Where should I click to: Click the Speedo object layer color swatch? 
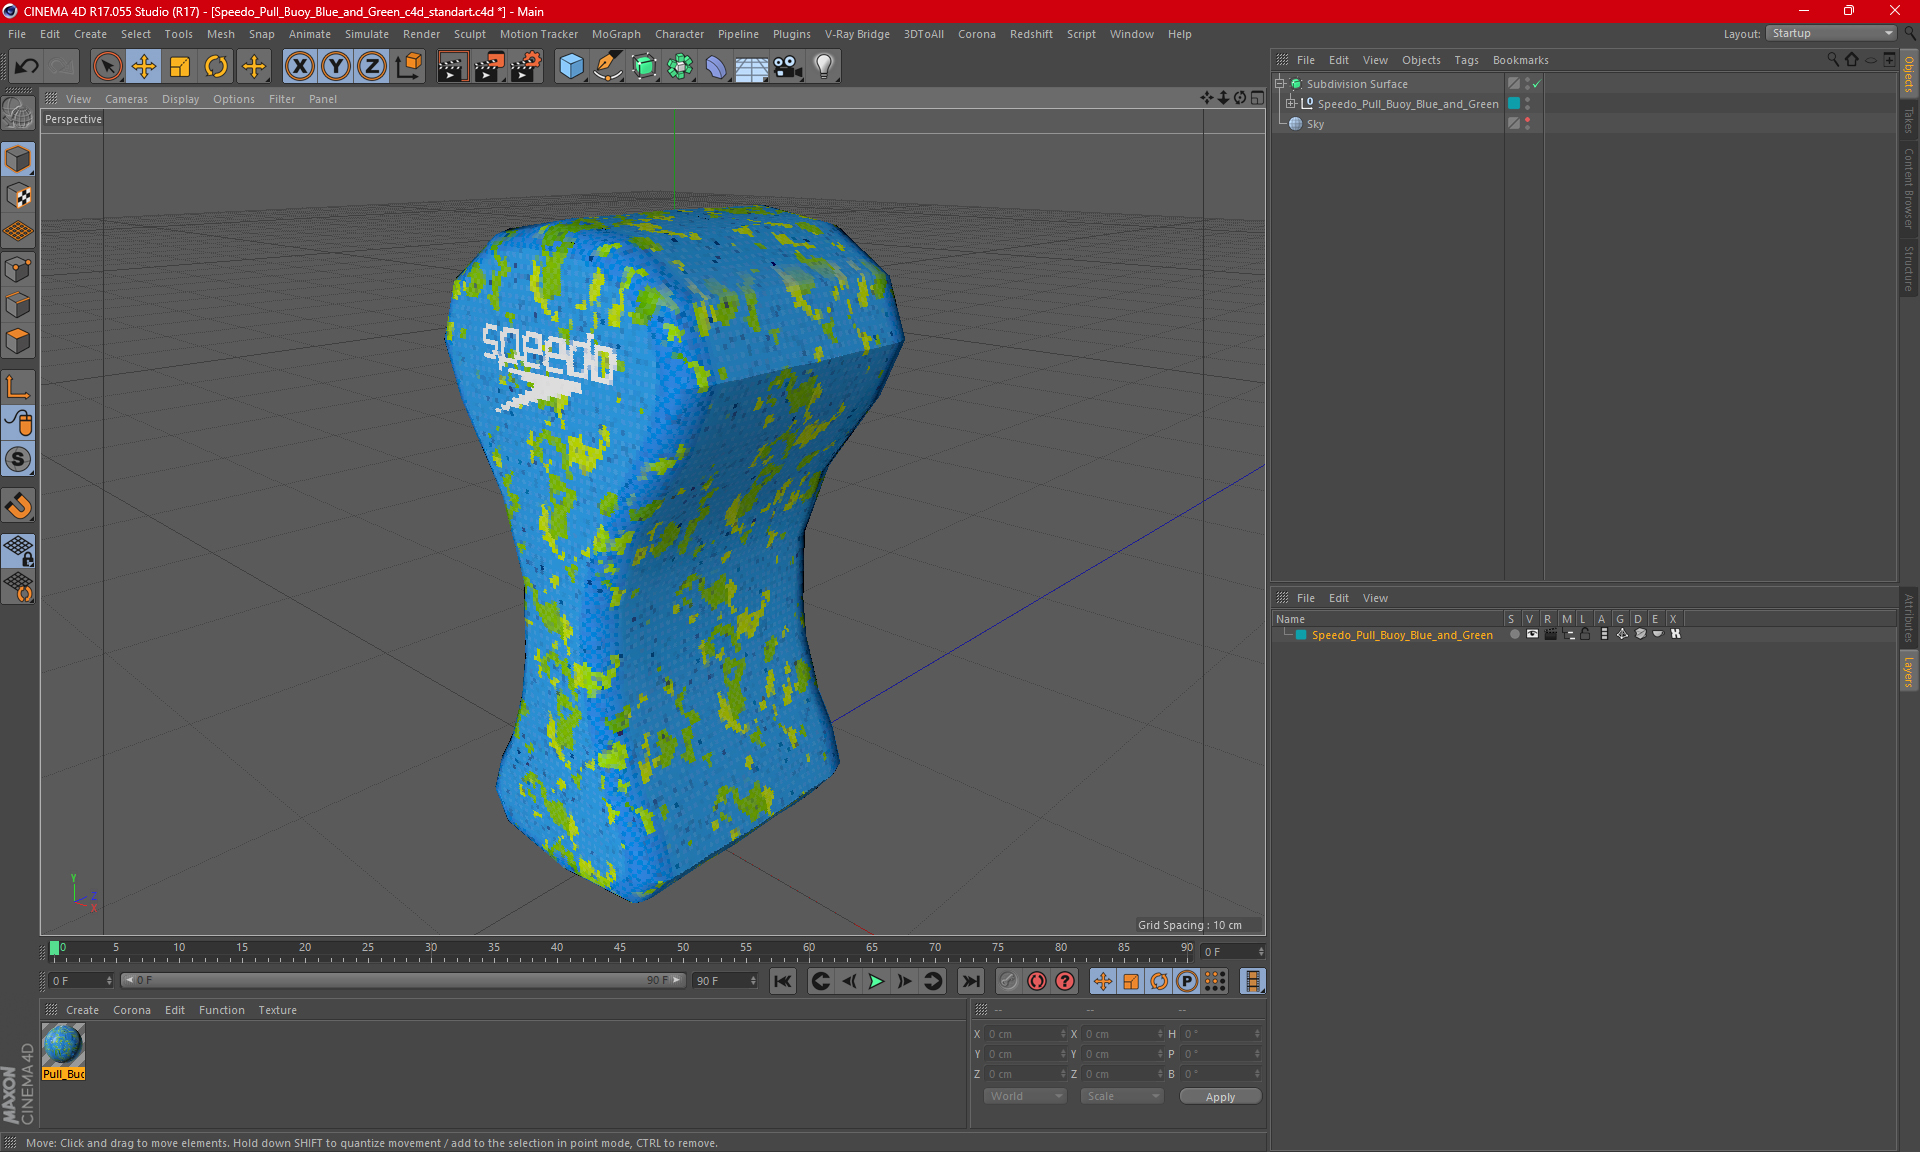(x=1514, y=104)
